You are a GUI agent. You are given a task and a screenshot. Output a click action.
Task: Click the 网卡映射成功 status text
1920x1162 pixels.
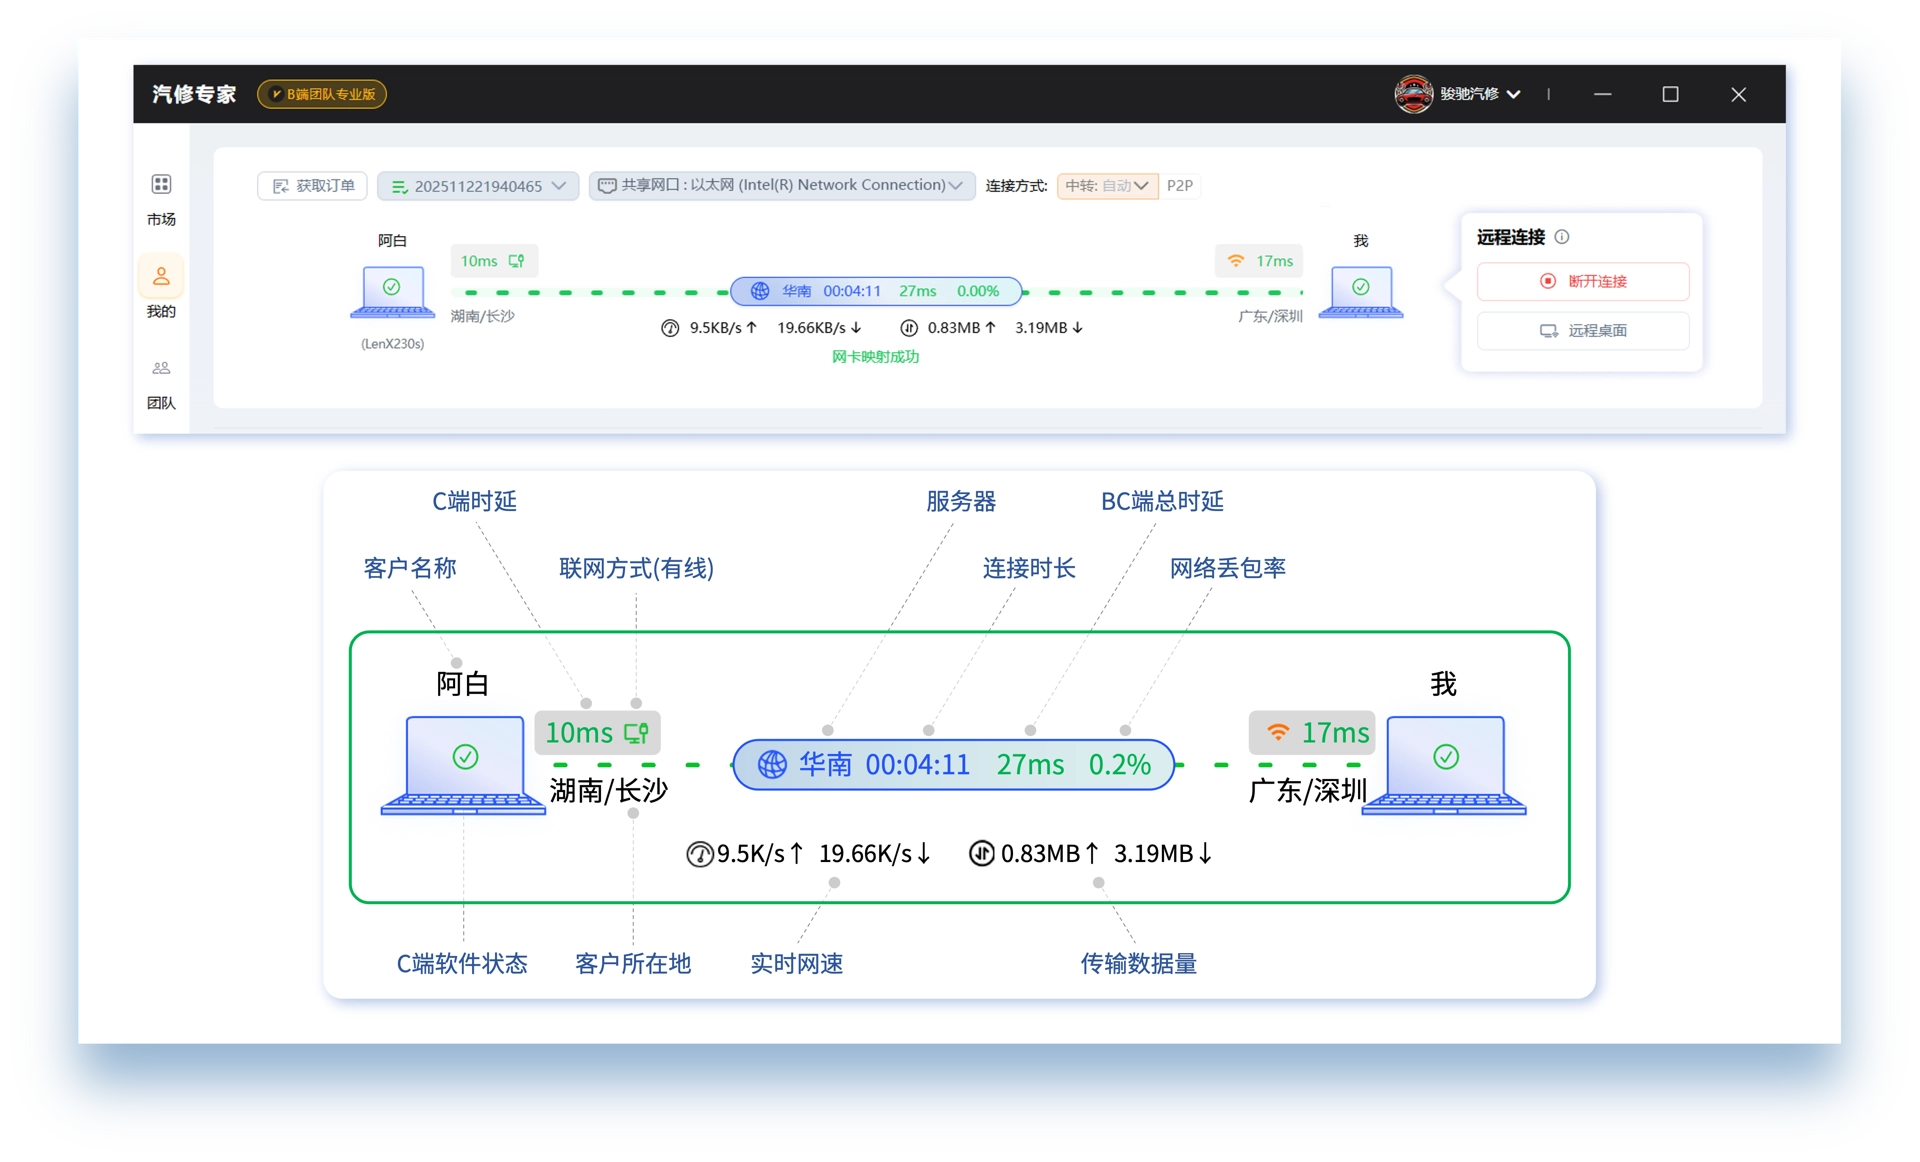tap(875, 357)
